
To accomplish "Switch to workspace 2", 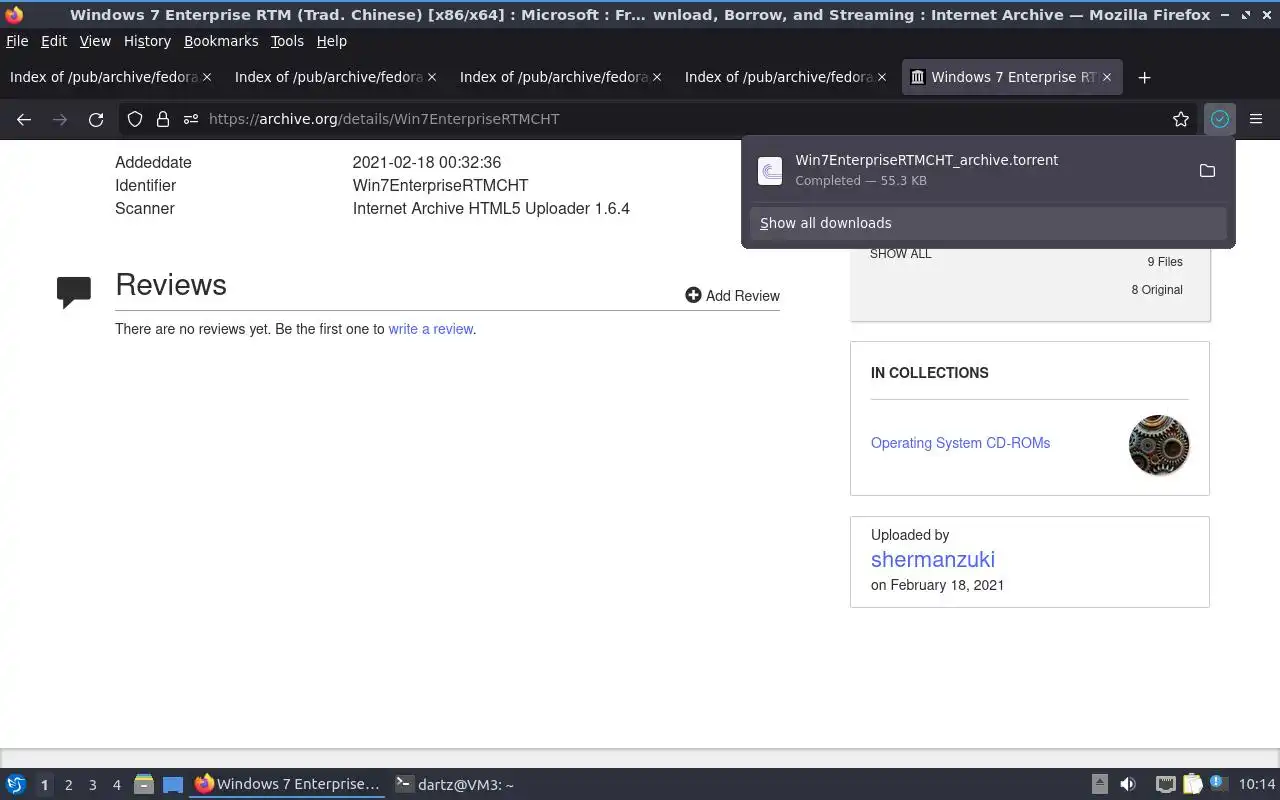I will 68,785.
